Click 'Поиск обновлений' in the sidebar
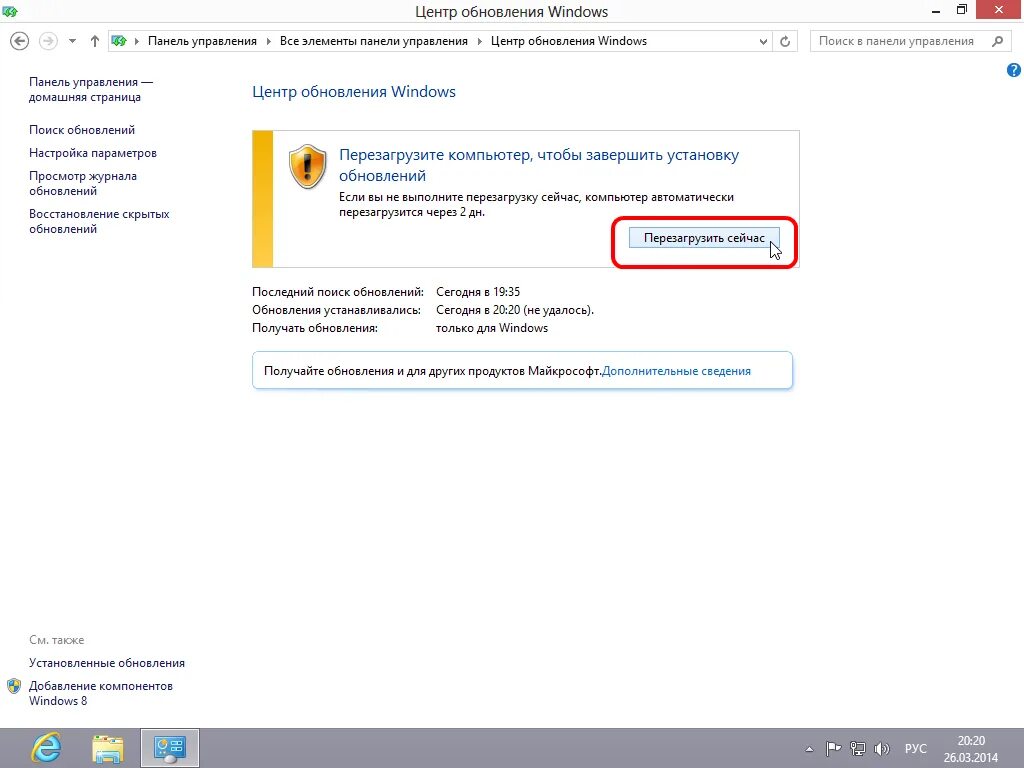Viewport: 1024px width, 768px height. pyautogui.click(x=82, y=130)
